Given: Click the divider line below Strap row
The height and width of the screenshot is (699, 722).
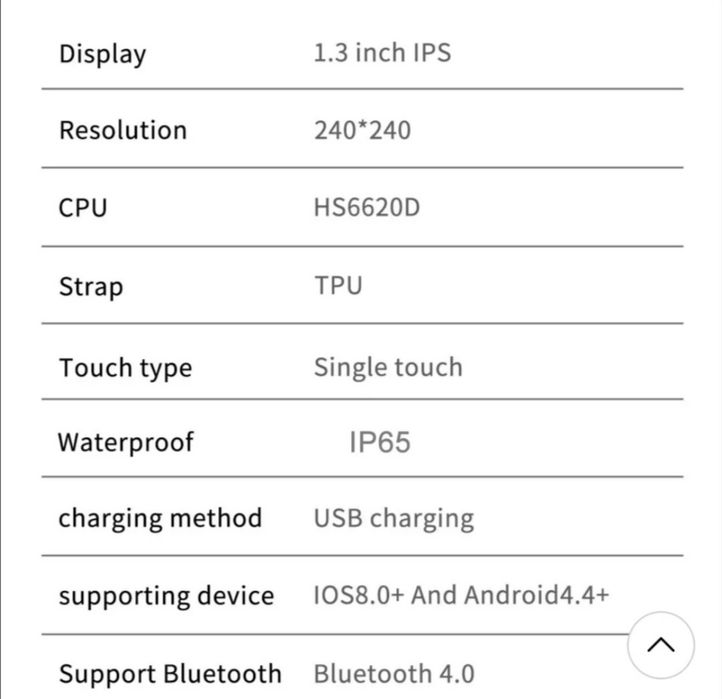Looking at the screenshot, I should pos(362,323).
